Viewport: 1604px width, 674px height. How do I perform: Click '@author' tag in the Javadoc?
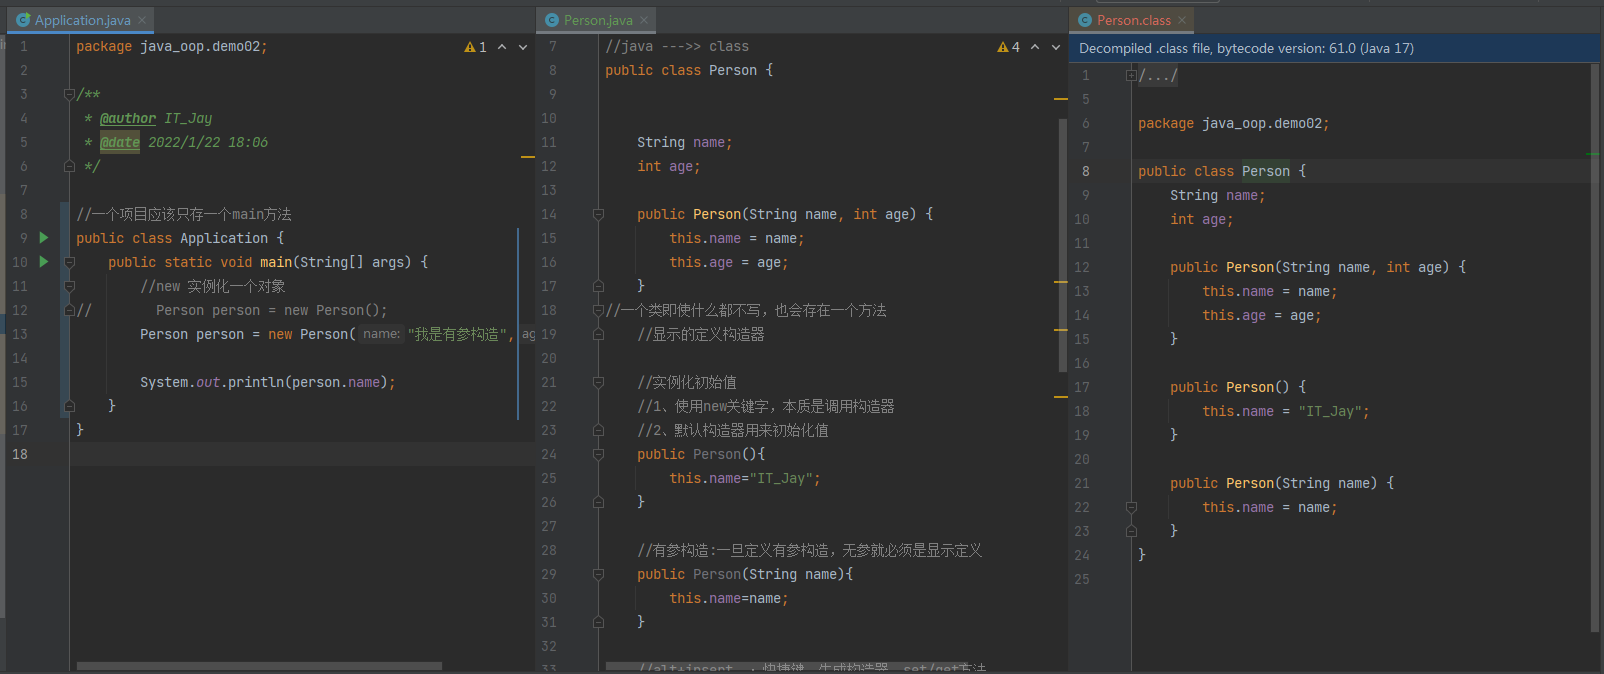(128, 118)
